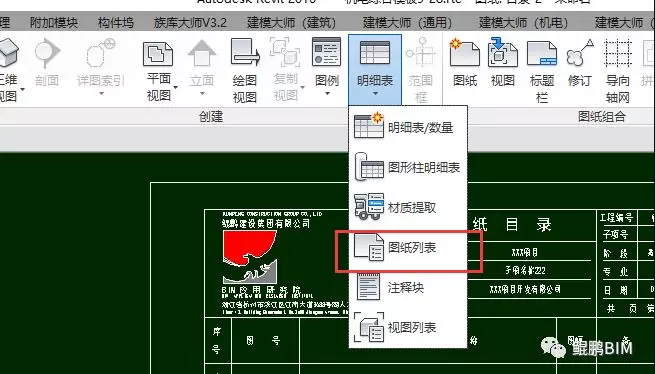Switch to the 附加模块 ribbon tab
Viewport: 655px width, 374px height.
pos(54,23)
